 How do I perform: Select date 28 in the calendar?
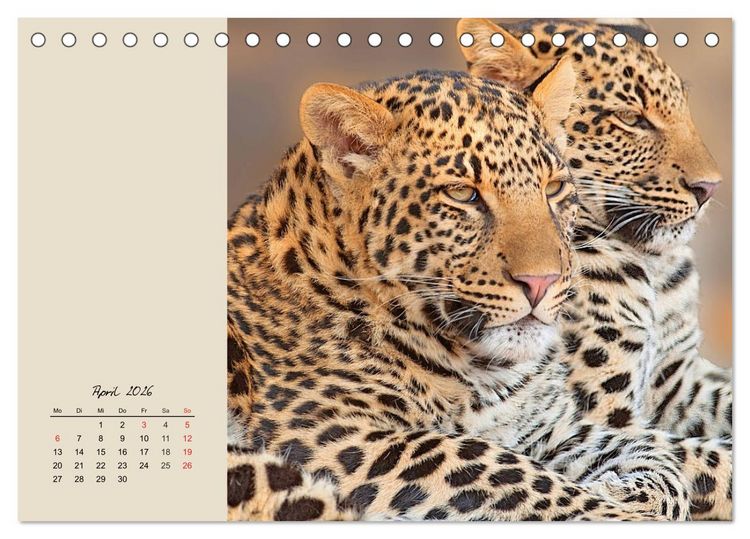[x=79, y=479]
